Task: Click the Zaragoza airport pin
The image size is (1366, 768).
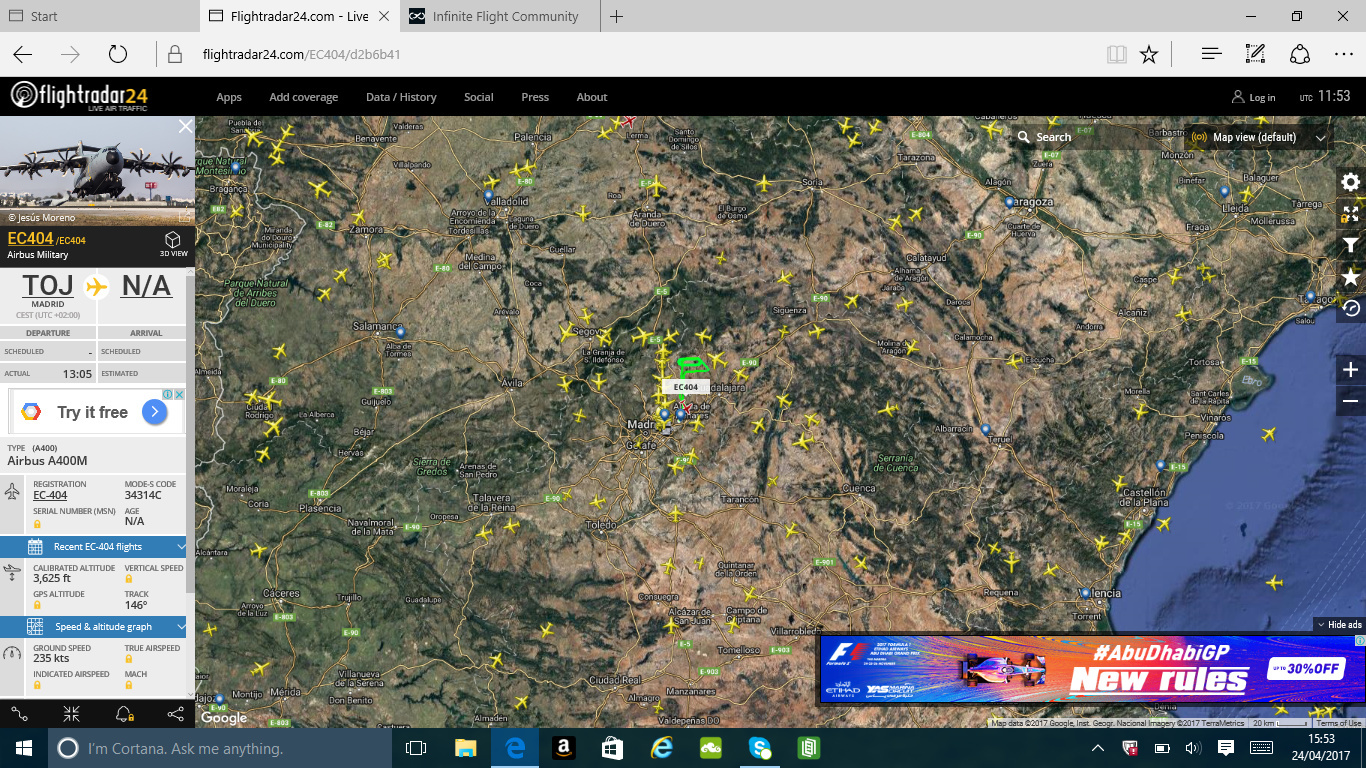Action: point(1009,202)
